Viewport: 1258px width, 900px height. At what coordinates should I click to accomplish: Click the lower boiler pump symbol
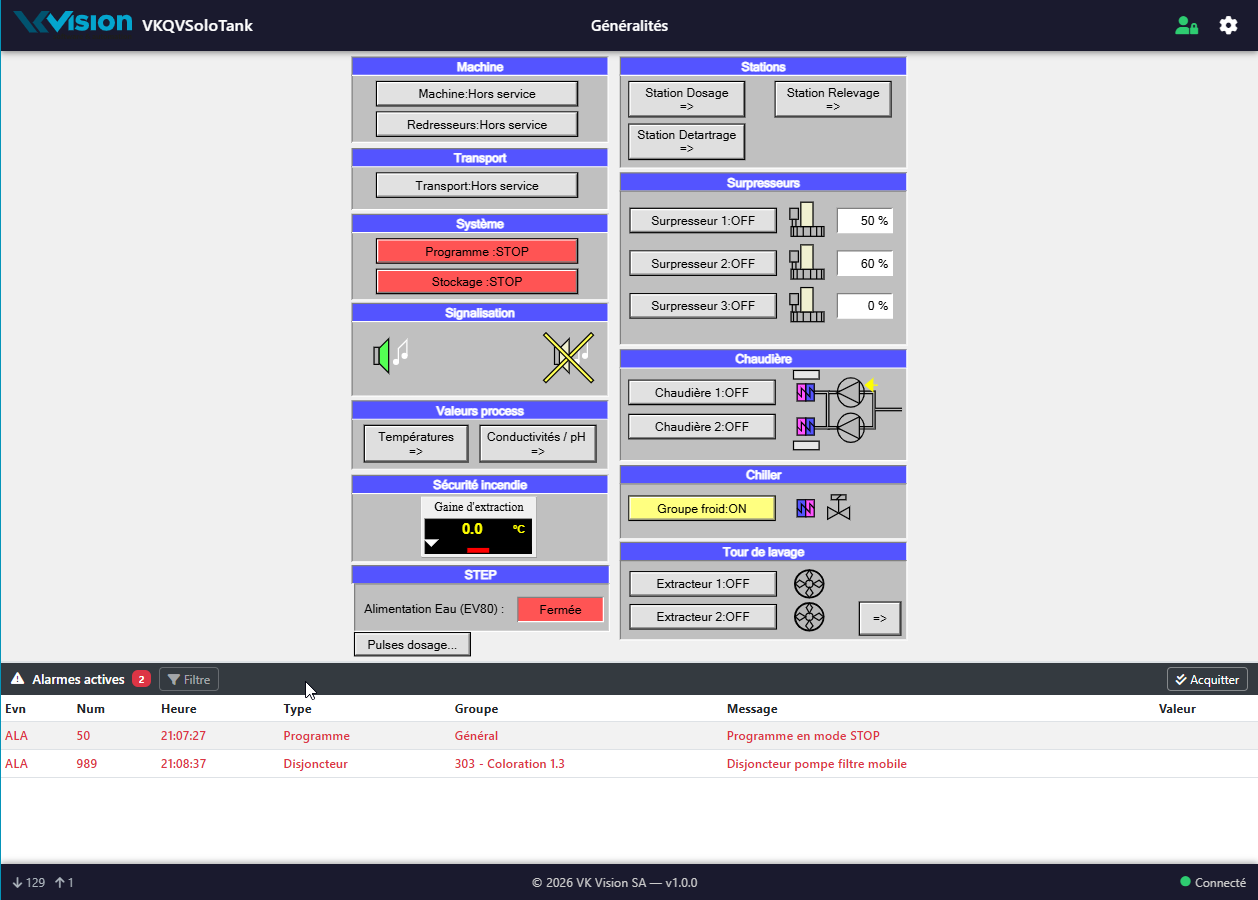point(851,427)
